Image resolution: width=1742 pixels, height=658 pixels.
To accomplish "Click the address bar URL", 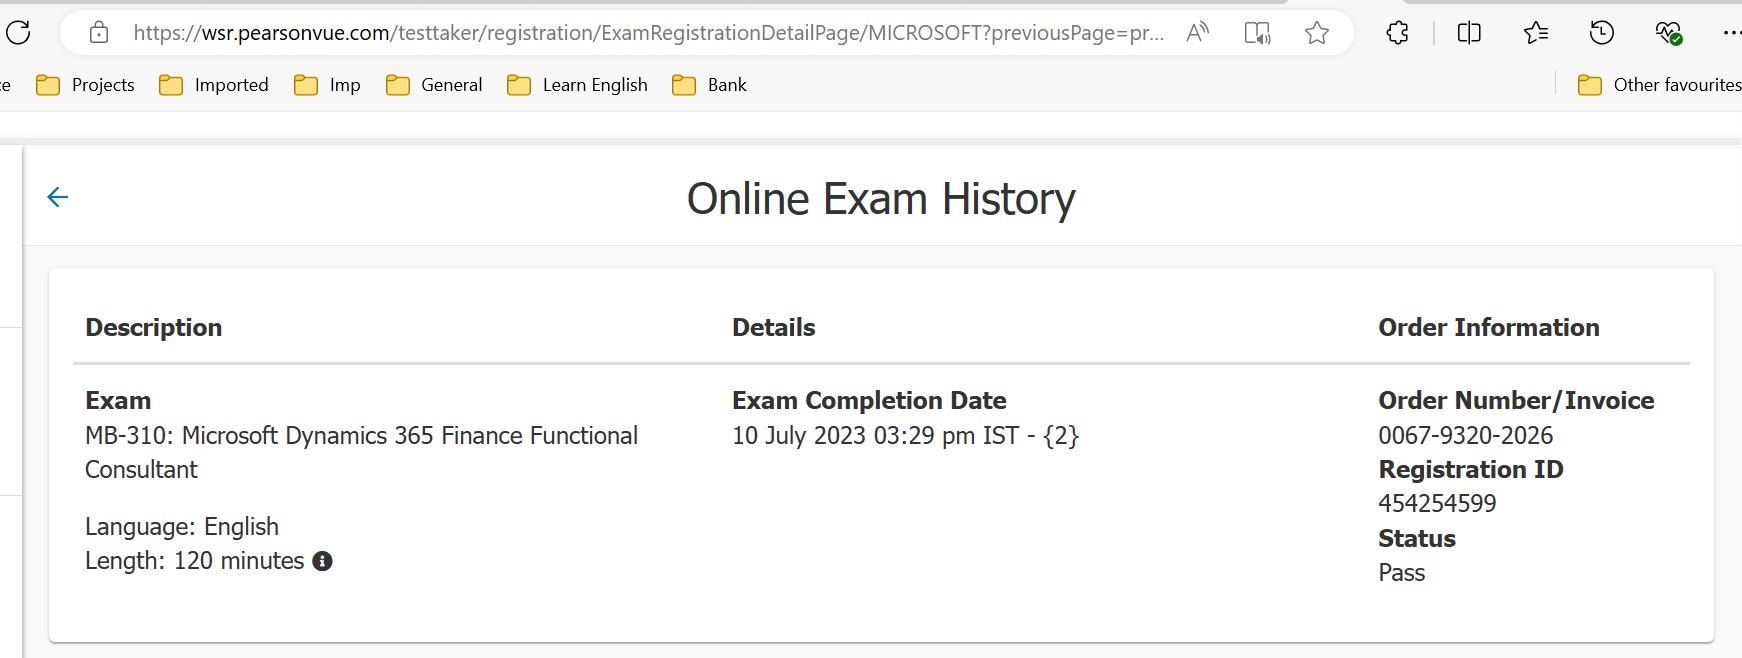I will pyautogui.click(x=648, y=33).
